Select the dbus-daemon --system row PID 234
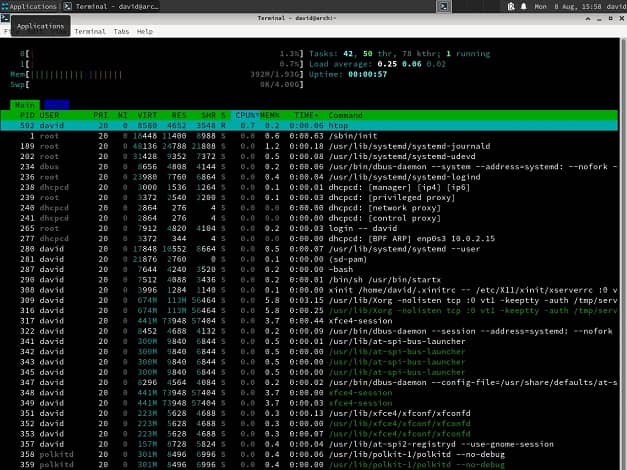627x470 pixels. [309, 167]
